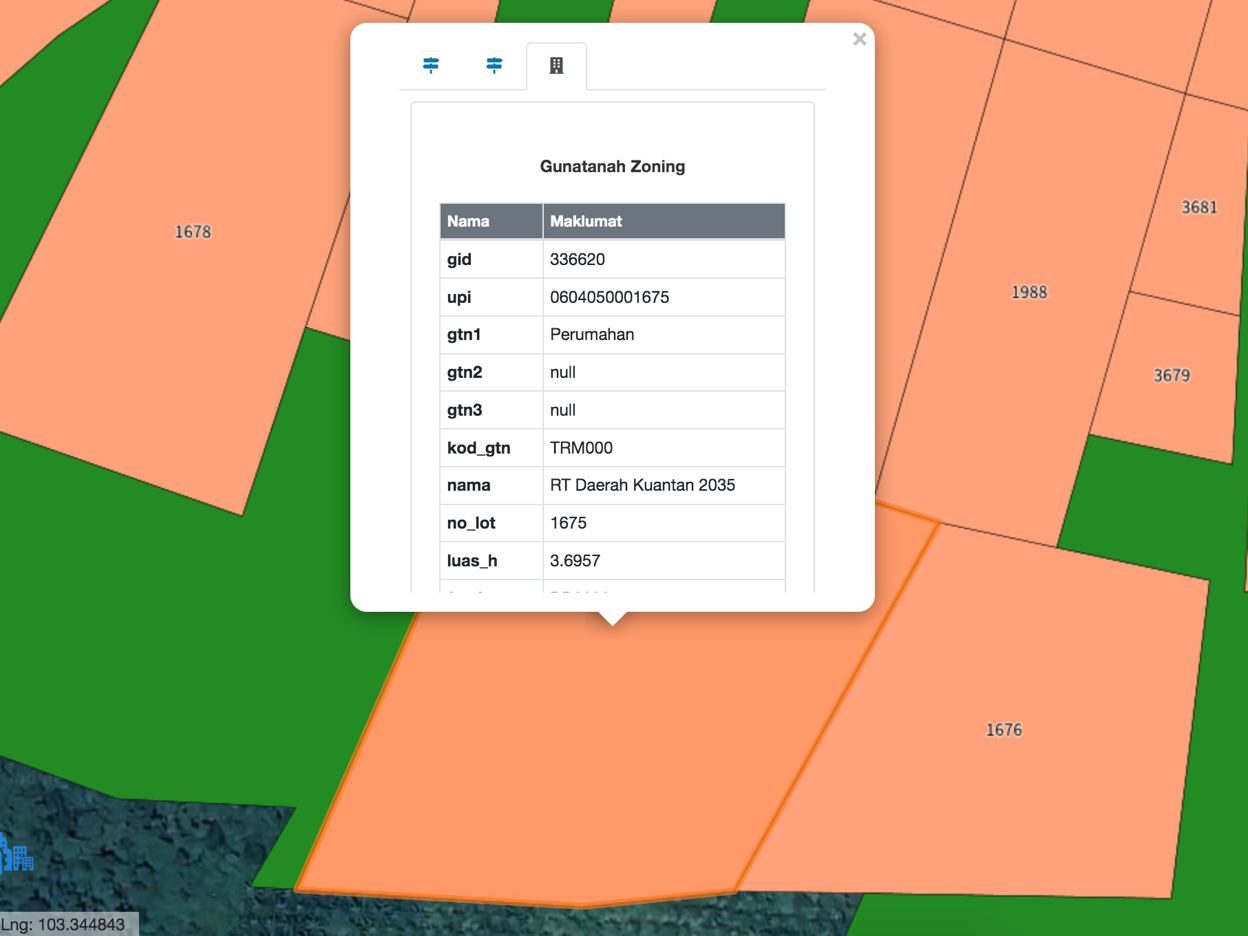This screenshot has width=1248, height=936.
Task: Click the blue building icon on the map edge
Action: (x=17, y=853)
